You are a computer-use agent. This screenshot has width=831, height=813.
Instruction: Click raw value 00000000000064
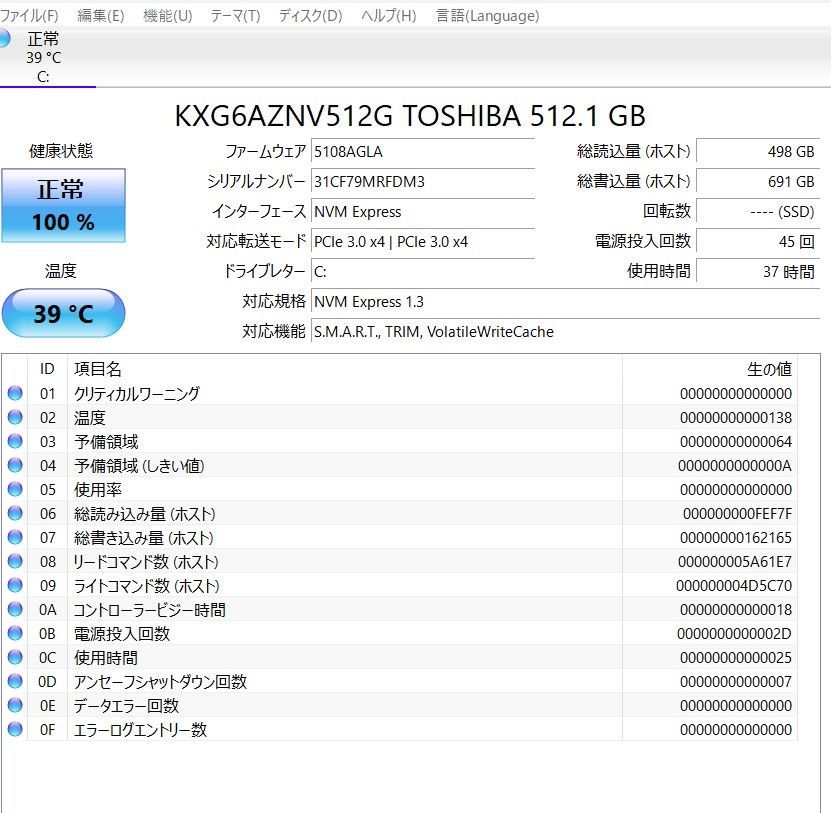click(736, 441)
